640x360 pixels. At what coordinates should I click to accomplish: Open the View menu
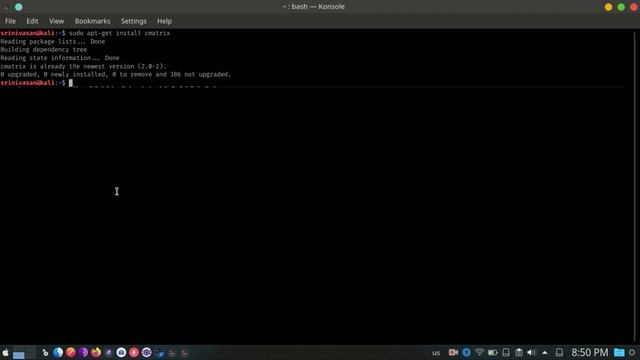click(x=56, y=21)
